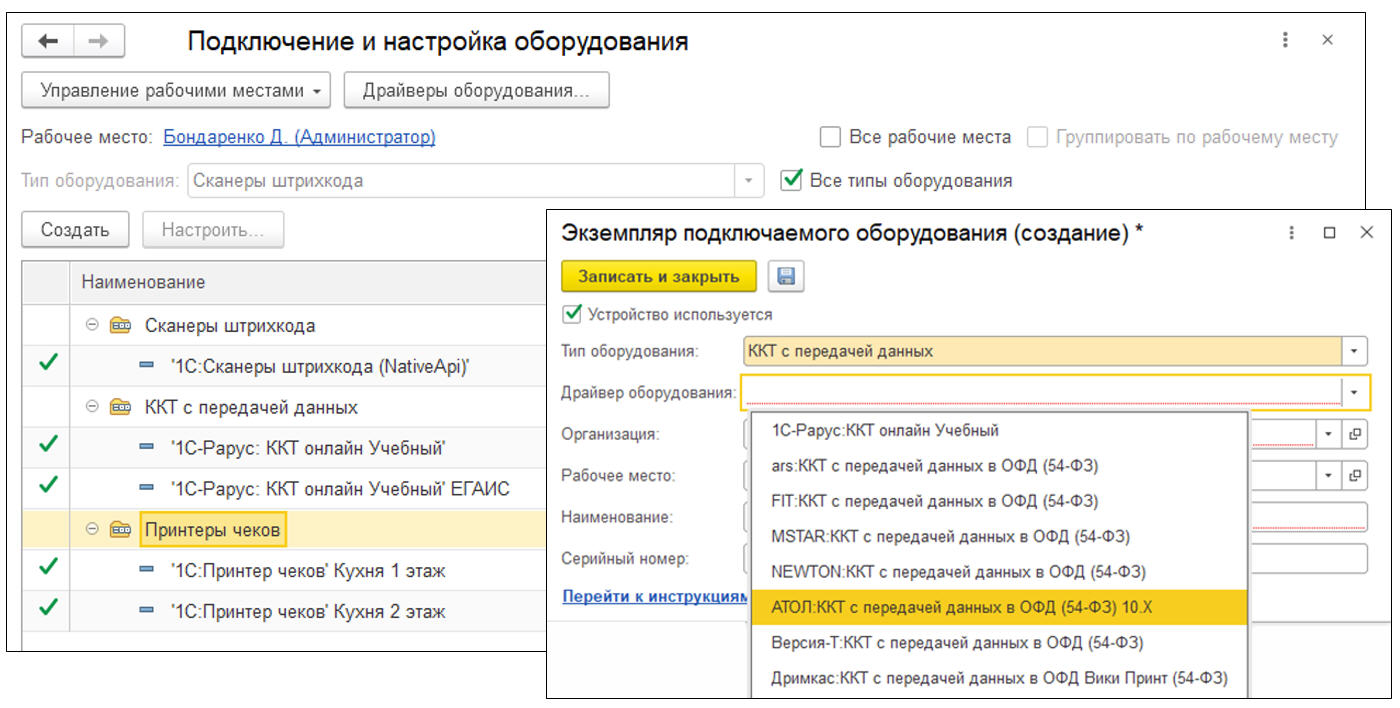This screenshot has height=708, width=1400.
Task: Collapse the Сканеры штрихкода group
Action: [93, 325]
